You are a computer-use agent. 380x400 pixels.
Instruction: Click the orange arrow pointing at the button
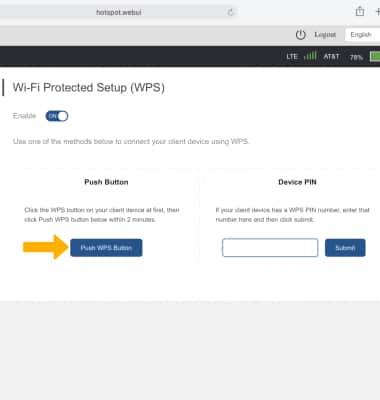point(45,247)
